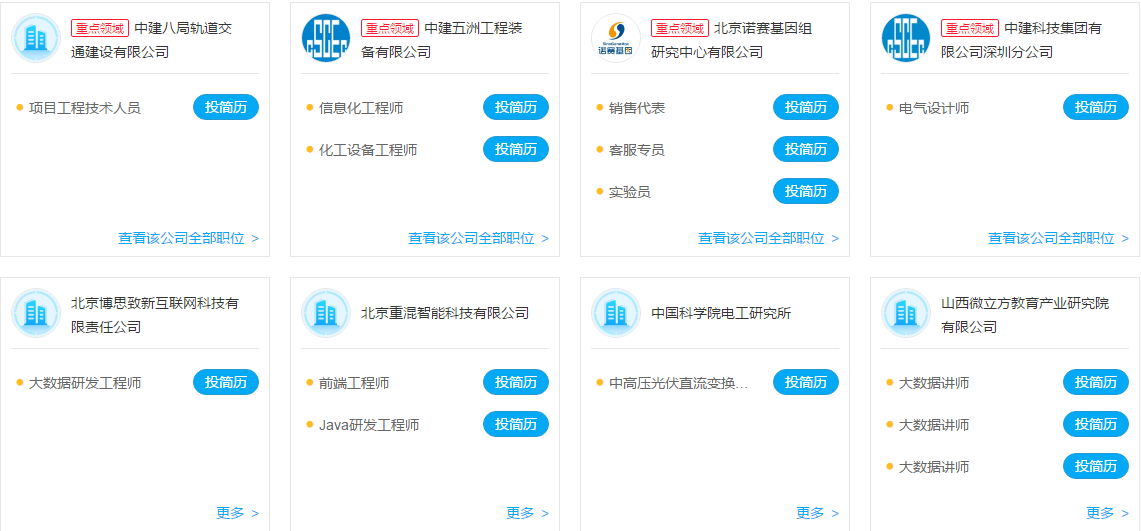Open 查看该公司全部职位 for 北京诺赛基因组
1141x531 pixels.
tap(768, 238)
